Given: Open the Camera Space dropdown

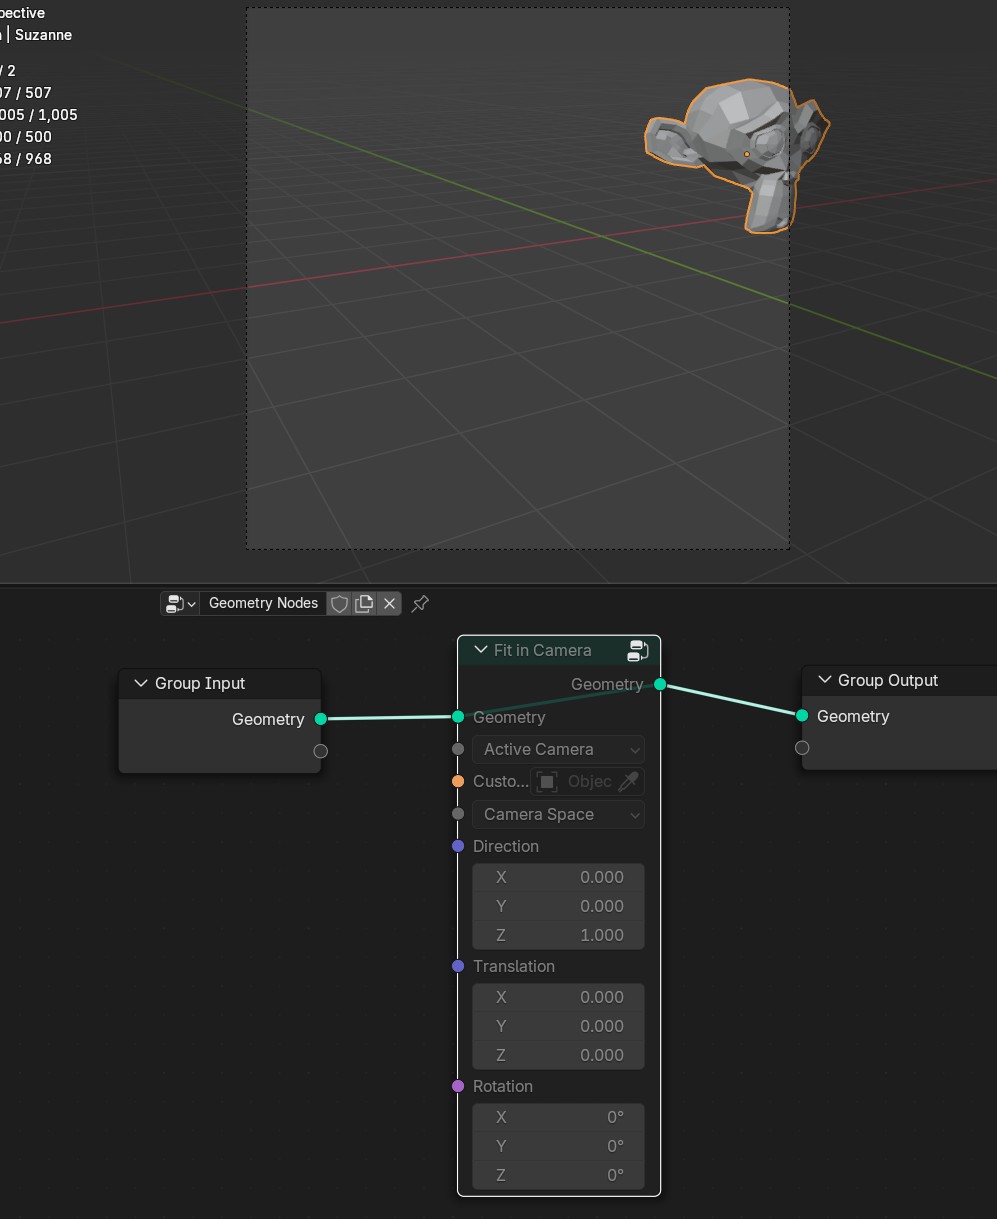Looking at the screenshot, I should coord(558,814).
